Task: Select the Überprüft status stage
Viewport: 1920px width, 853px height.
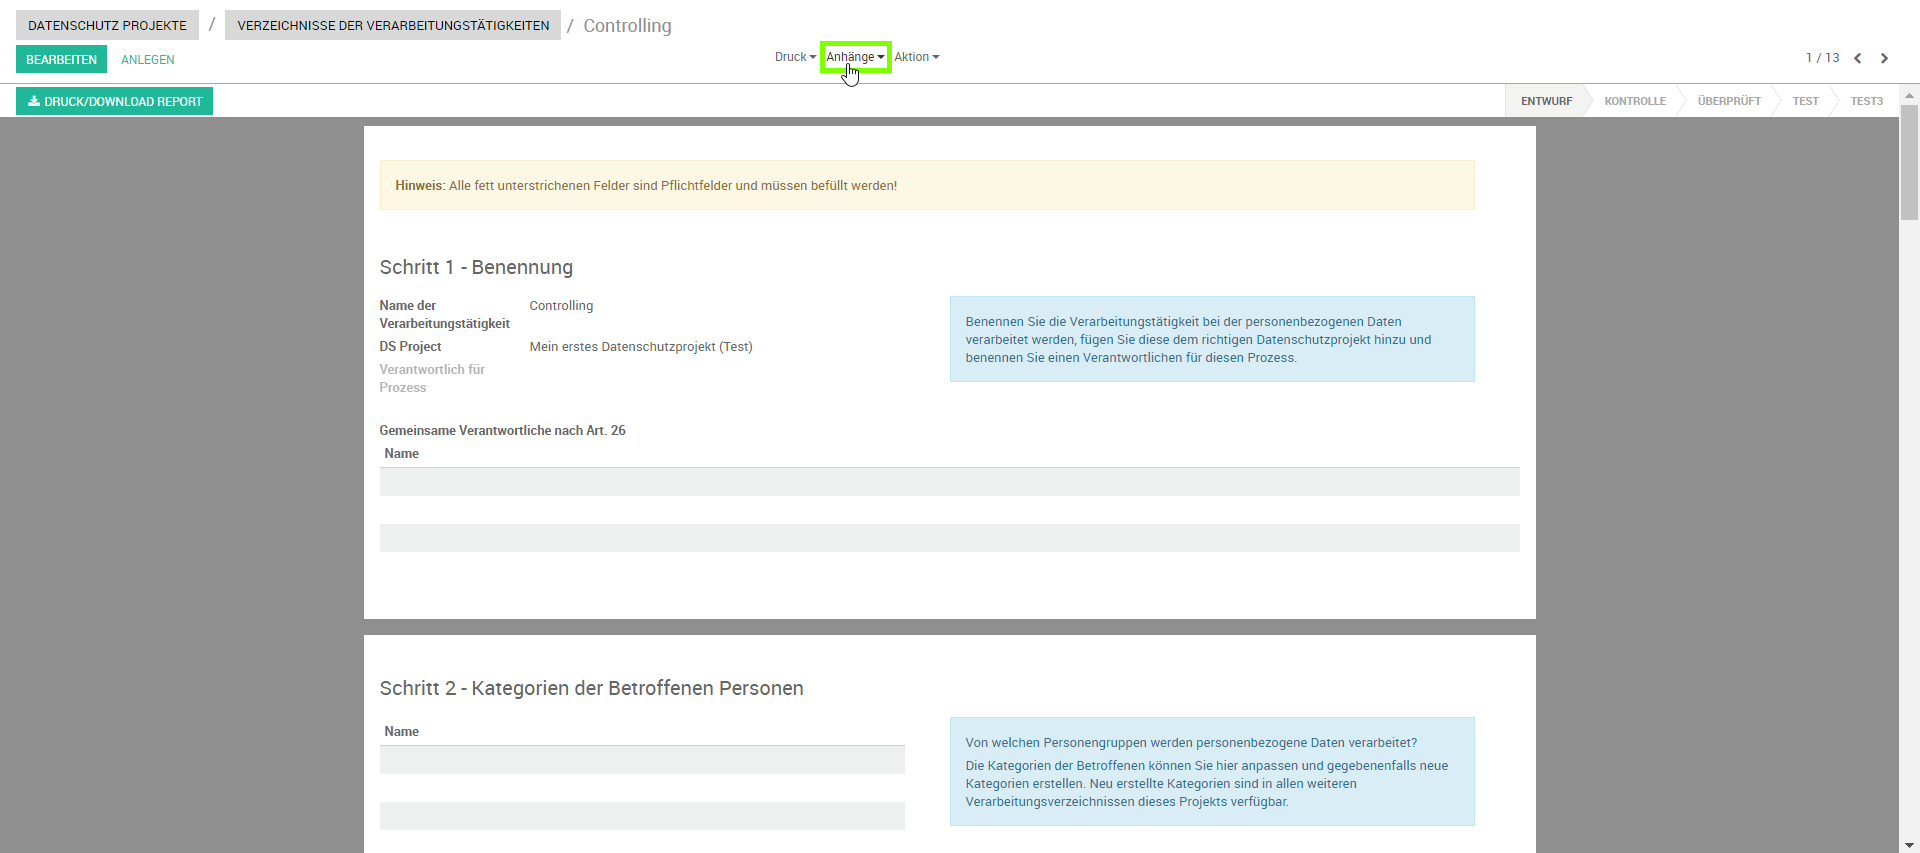Action: click(x=1729, y=101)
